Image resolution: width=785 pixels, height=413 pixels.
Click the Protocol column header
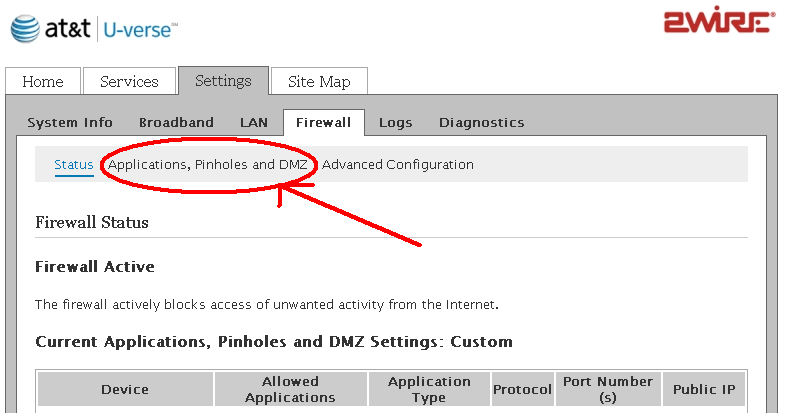(523, 390)
